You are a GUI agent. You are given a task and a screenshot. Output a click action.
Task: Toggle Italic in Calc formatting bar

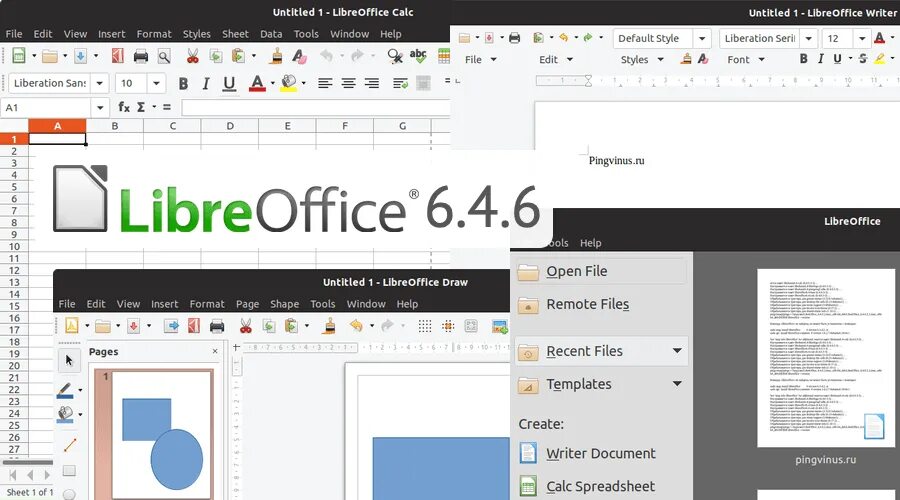(x=205, y=84)
